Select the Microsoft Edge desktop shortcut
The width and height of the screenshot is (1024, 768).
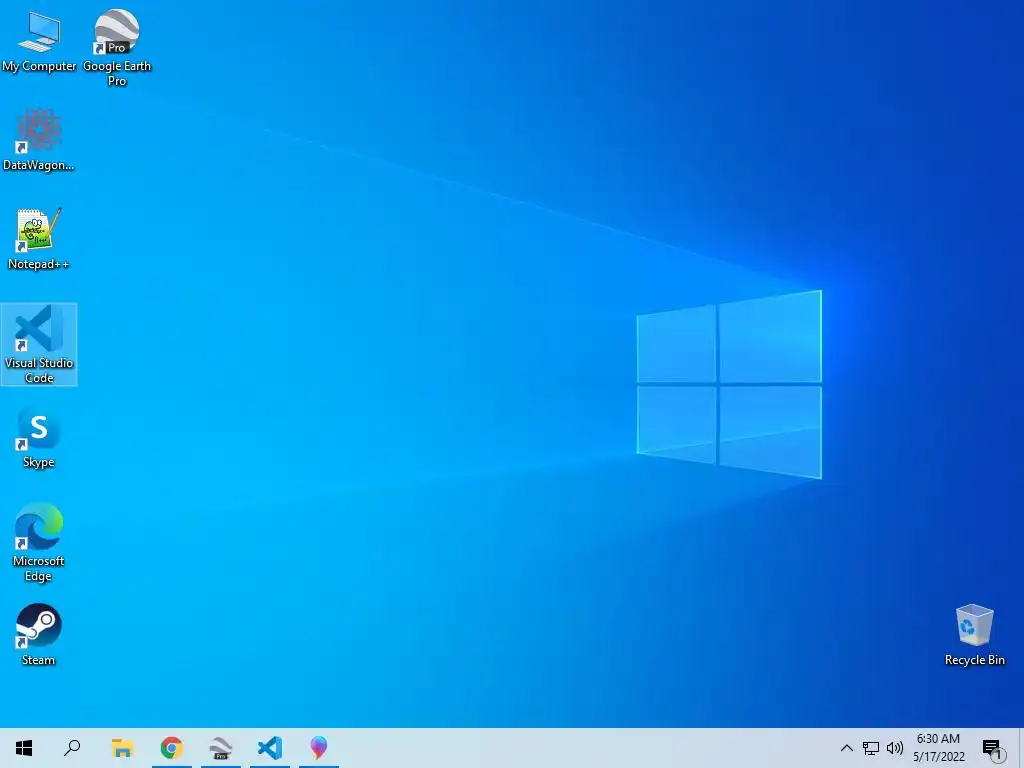point(39,543)
